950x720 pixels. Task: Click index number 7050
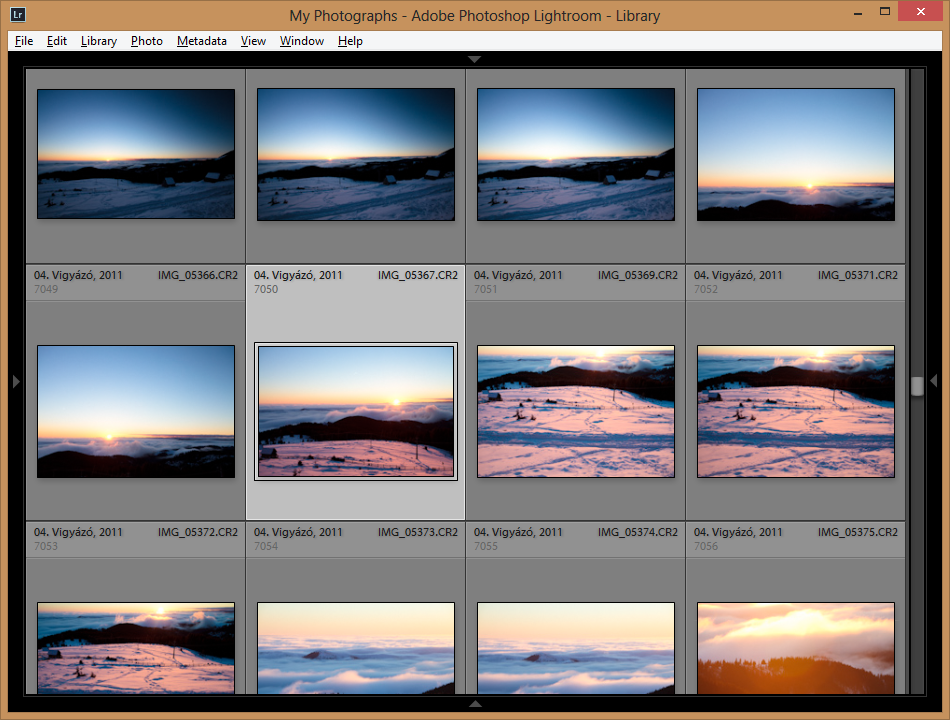pos(266,289)
